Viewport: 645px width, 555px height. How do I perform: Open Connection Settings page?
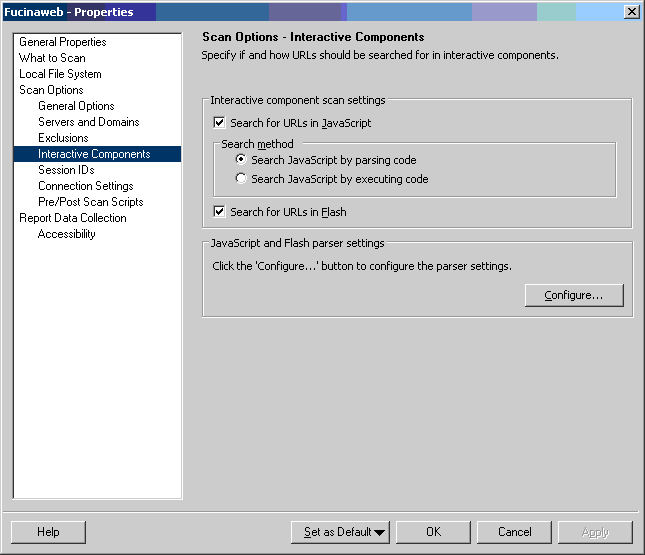(x=85, y=186)
